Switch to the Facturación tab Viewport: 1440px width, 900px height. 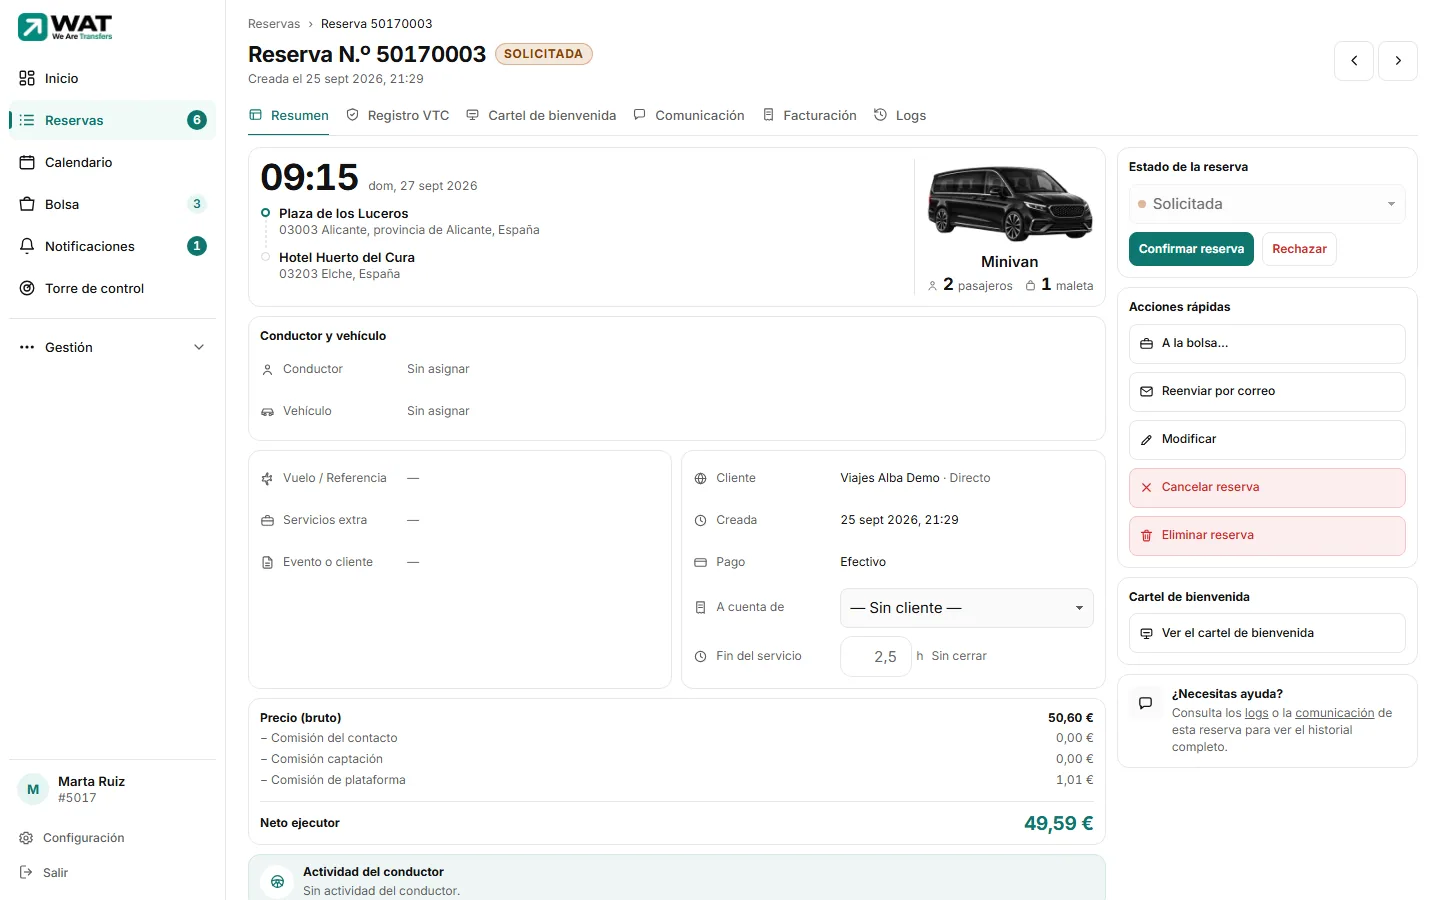810,116
